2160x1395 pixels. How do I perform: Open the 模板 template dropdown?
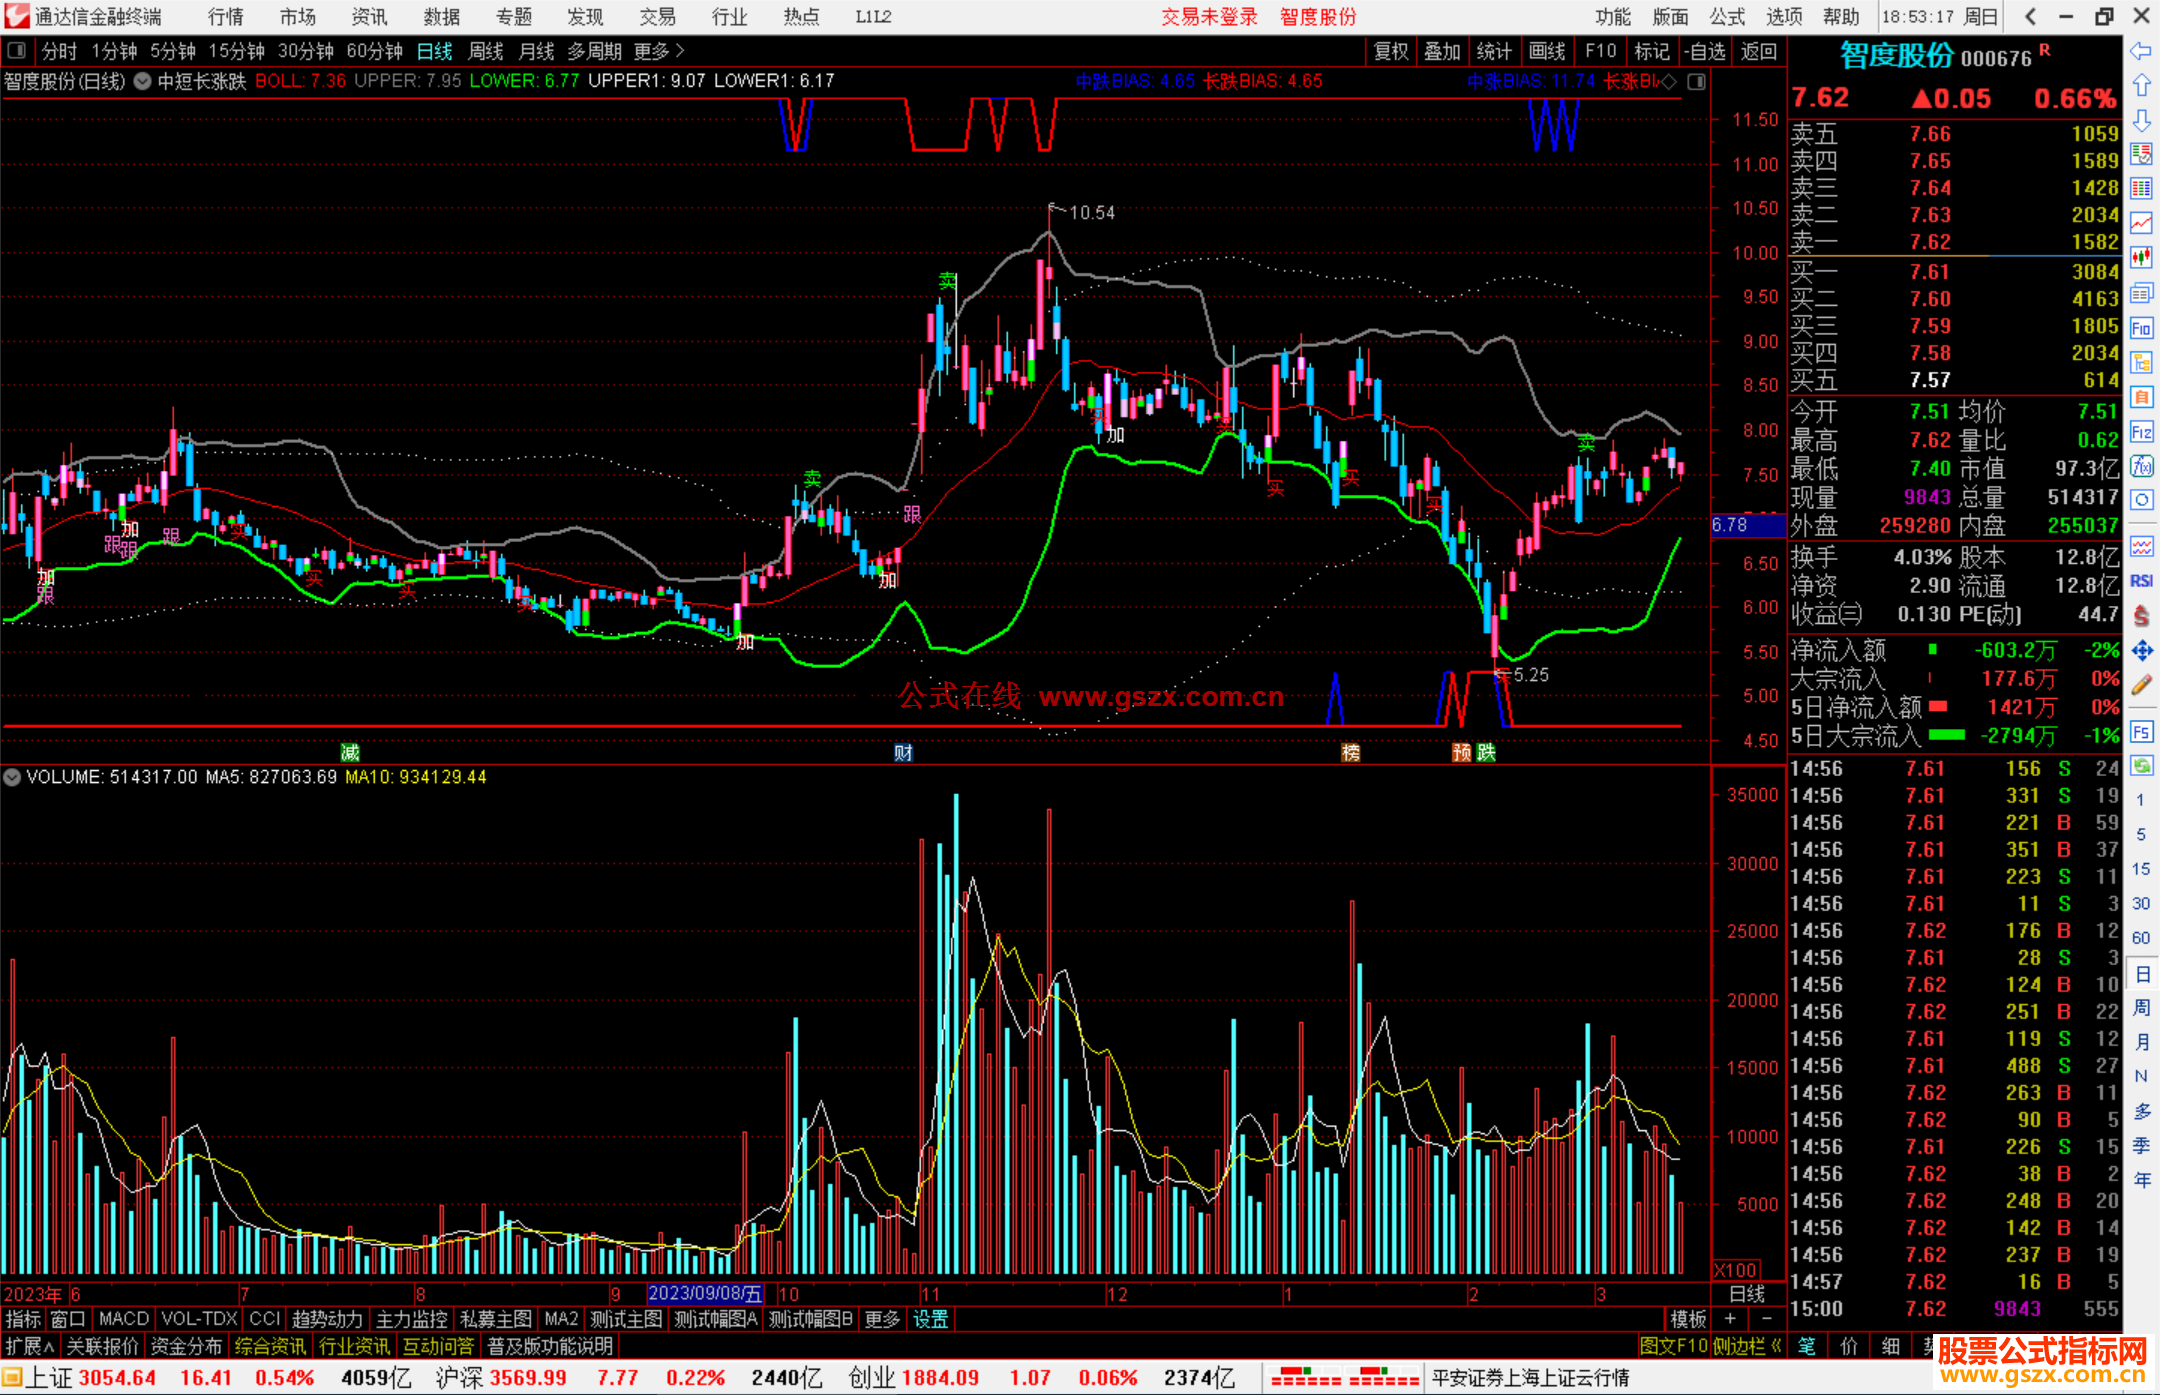tap(1688, 1319)
